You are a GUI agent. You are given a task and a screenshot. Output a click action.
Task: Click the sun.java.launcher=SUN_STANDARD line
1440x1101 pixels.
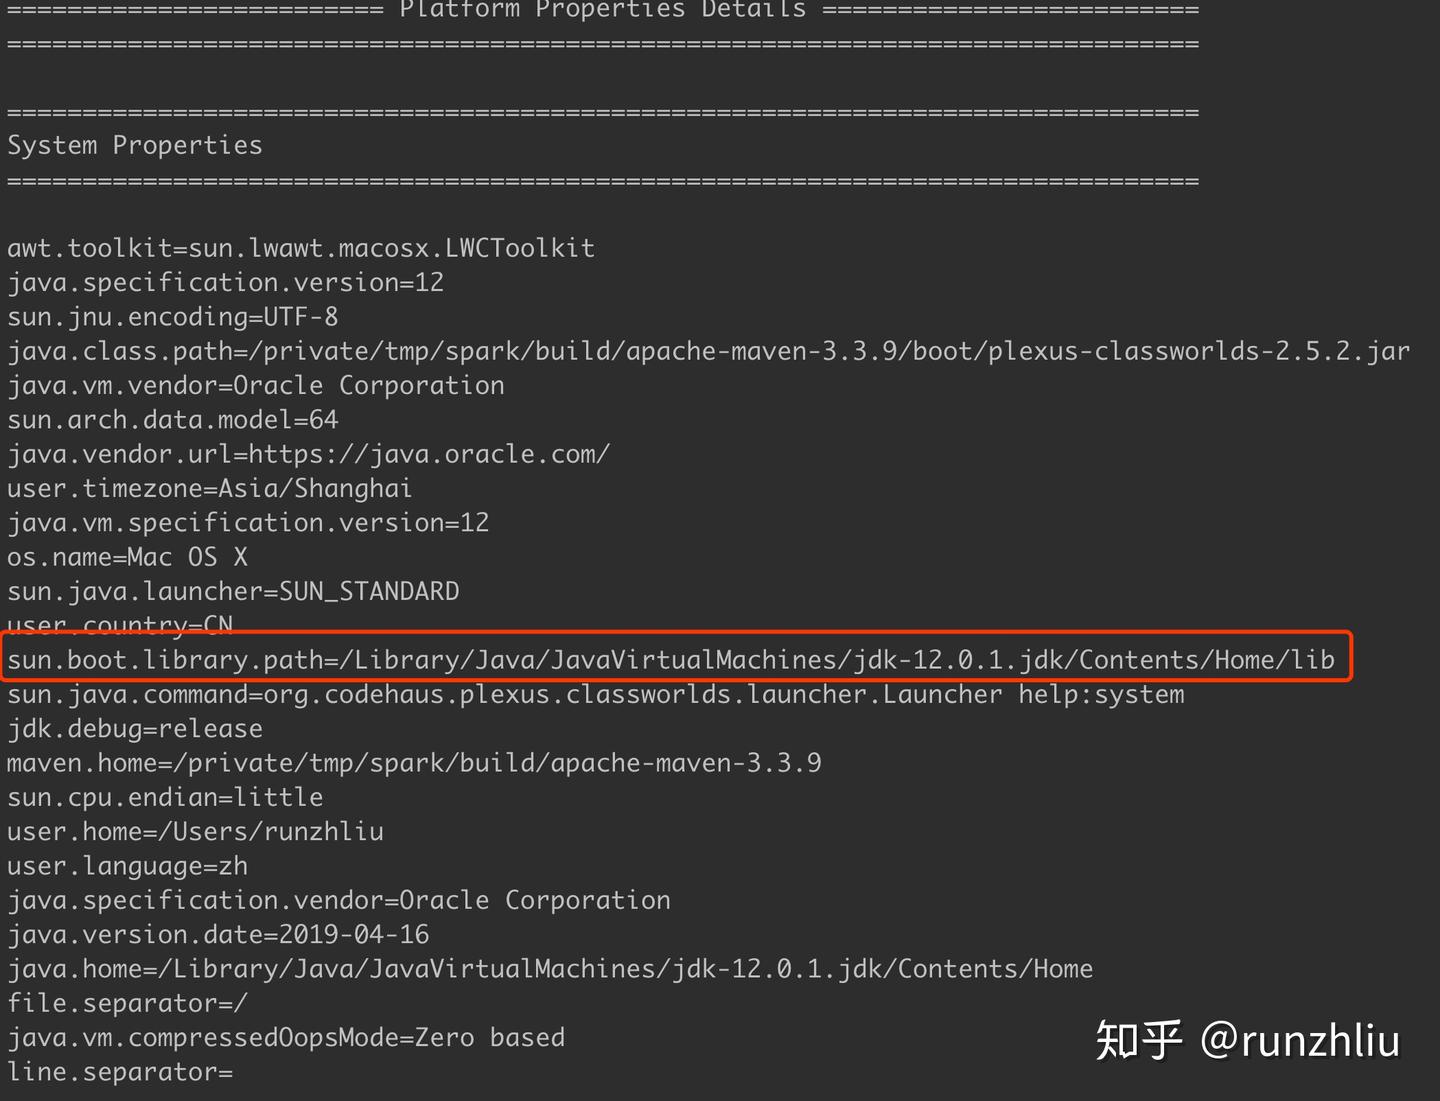pyautogui.click(x=233, y=592)
